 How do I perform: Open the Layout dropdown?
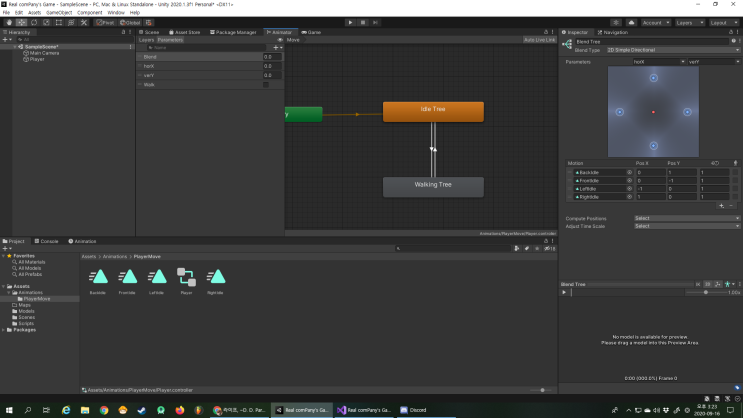point(724,22)
